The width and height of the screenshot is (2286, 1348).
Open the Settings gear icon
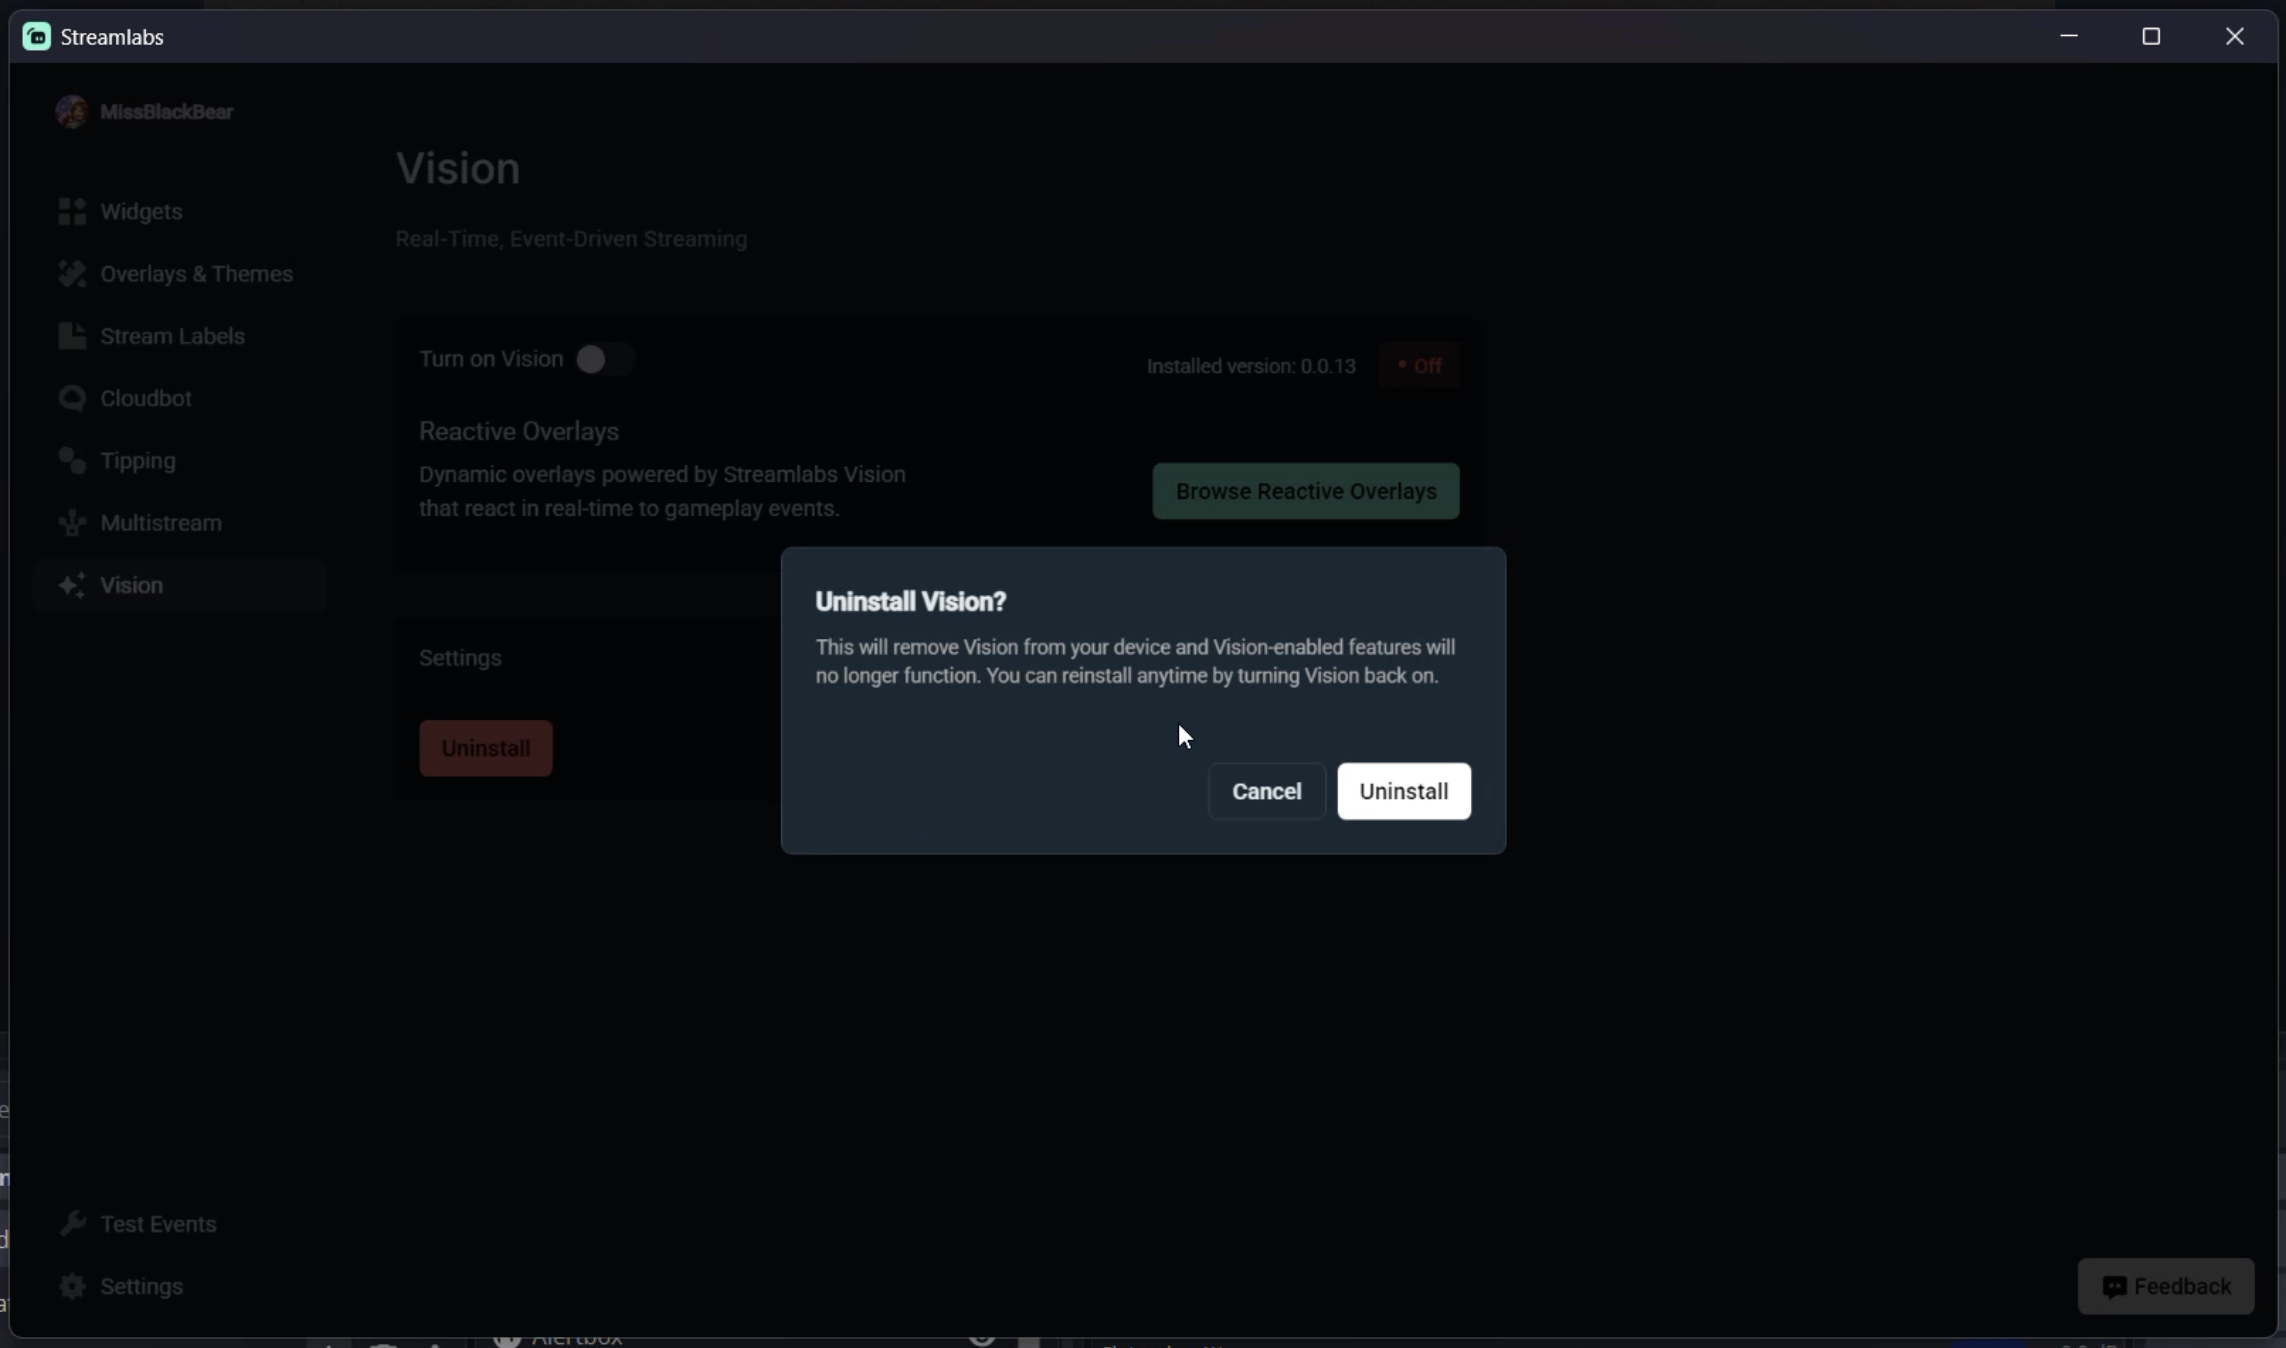(72, 1286)
